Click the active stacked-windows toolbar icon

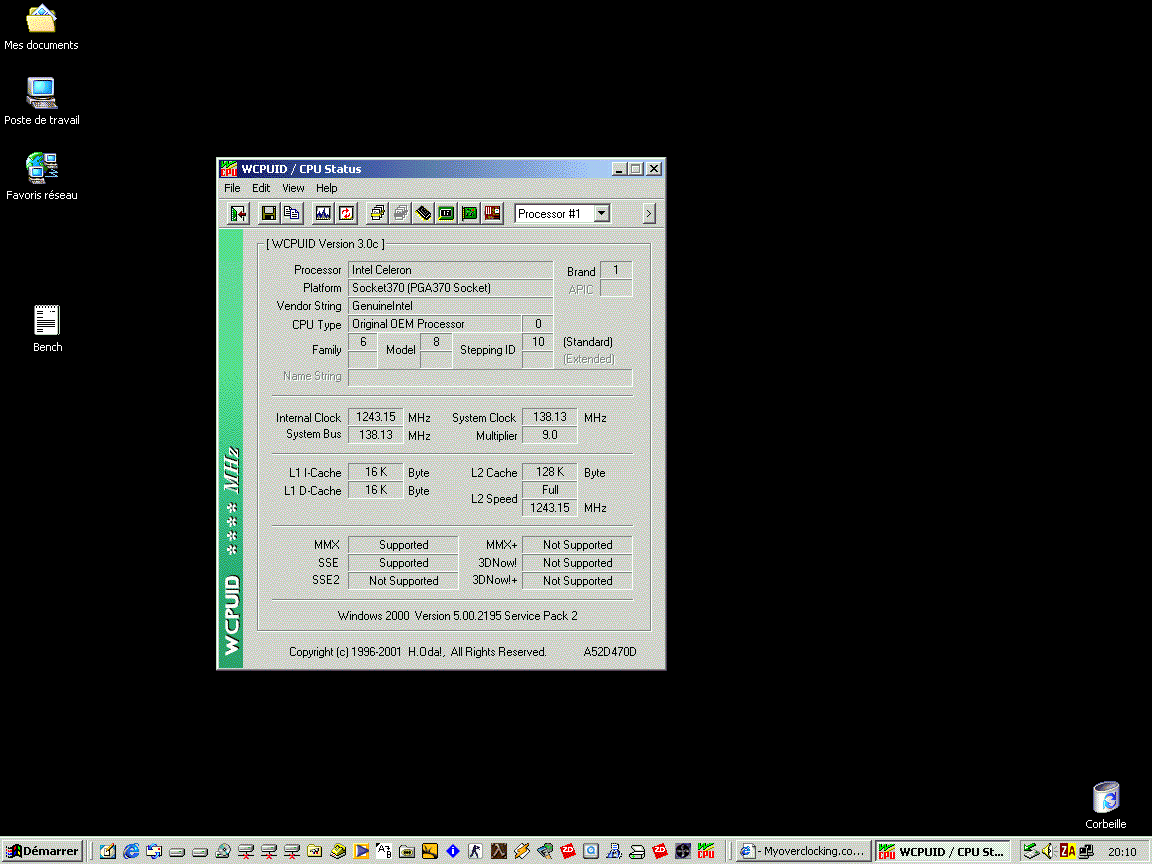pyautogui.click(x=378, y=214)
